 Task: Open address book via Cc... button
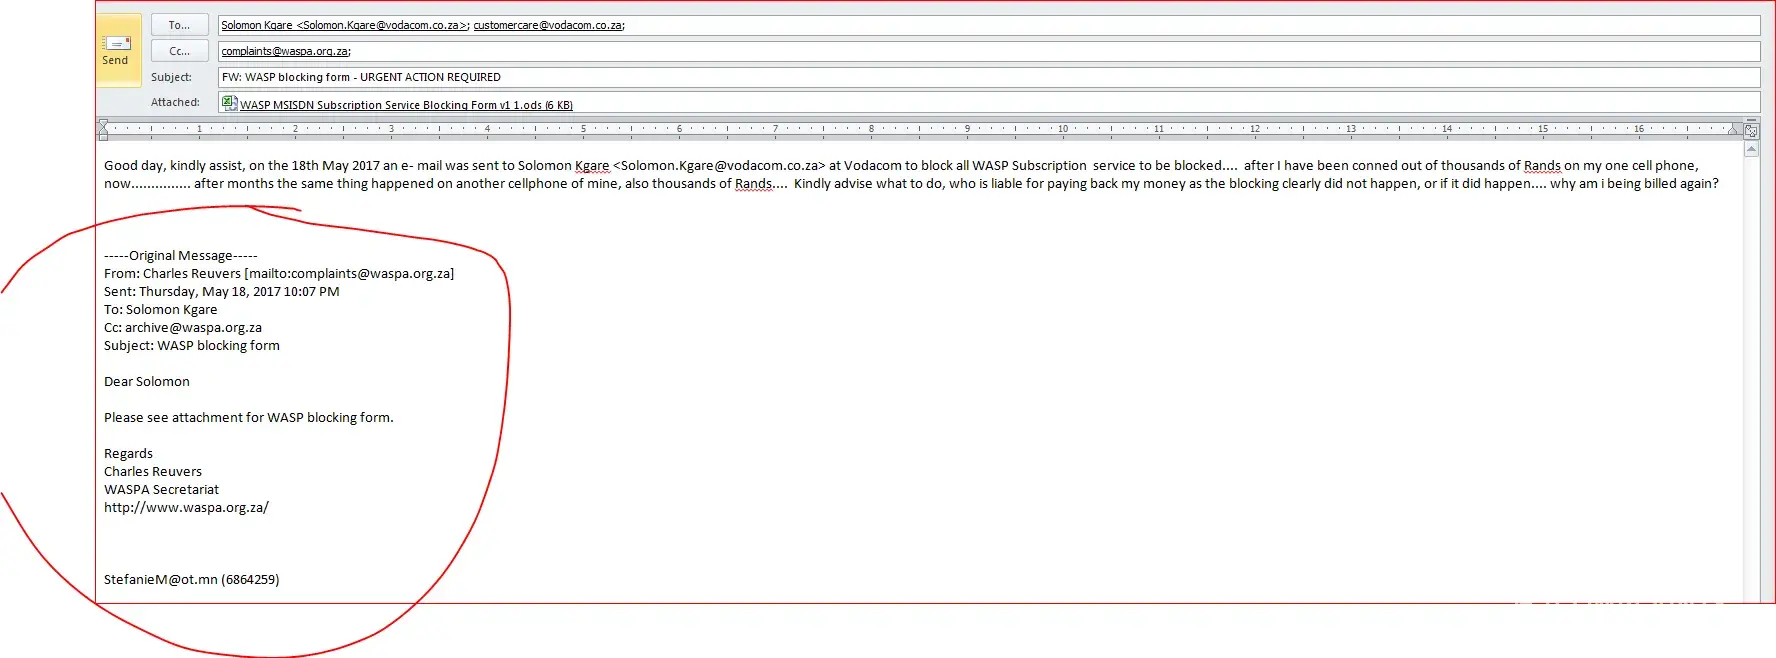(x=180, y=51)
